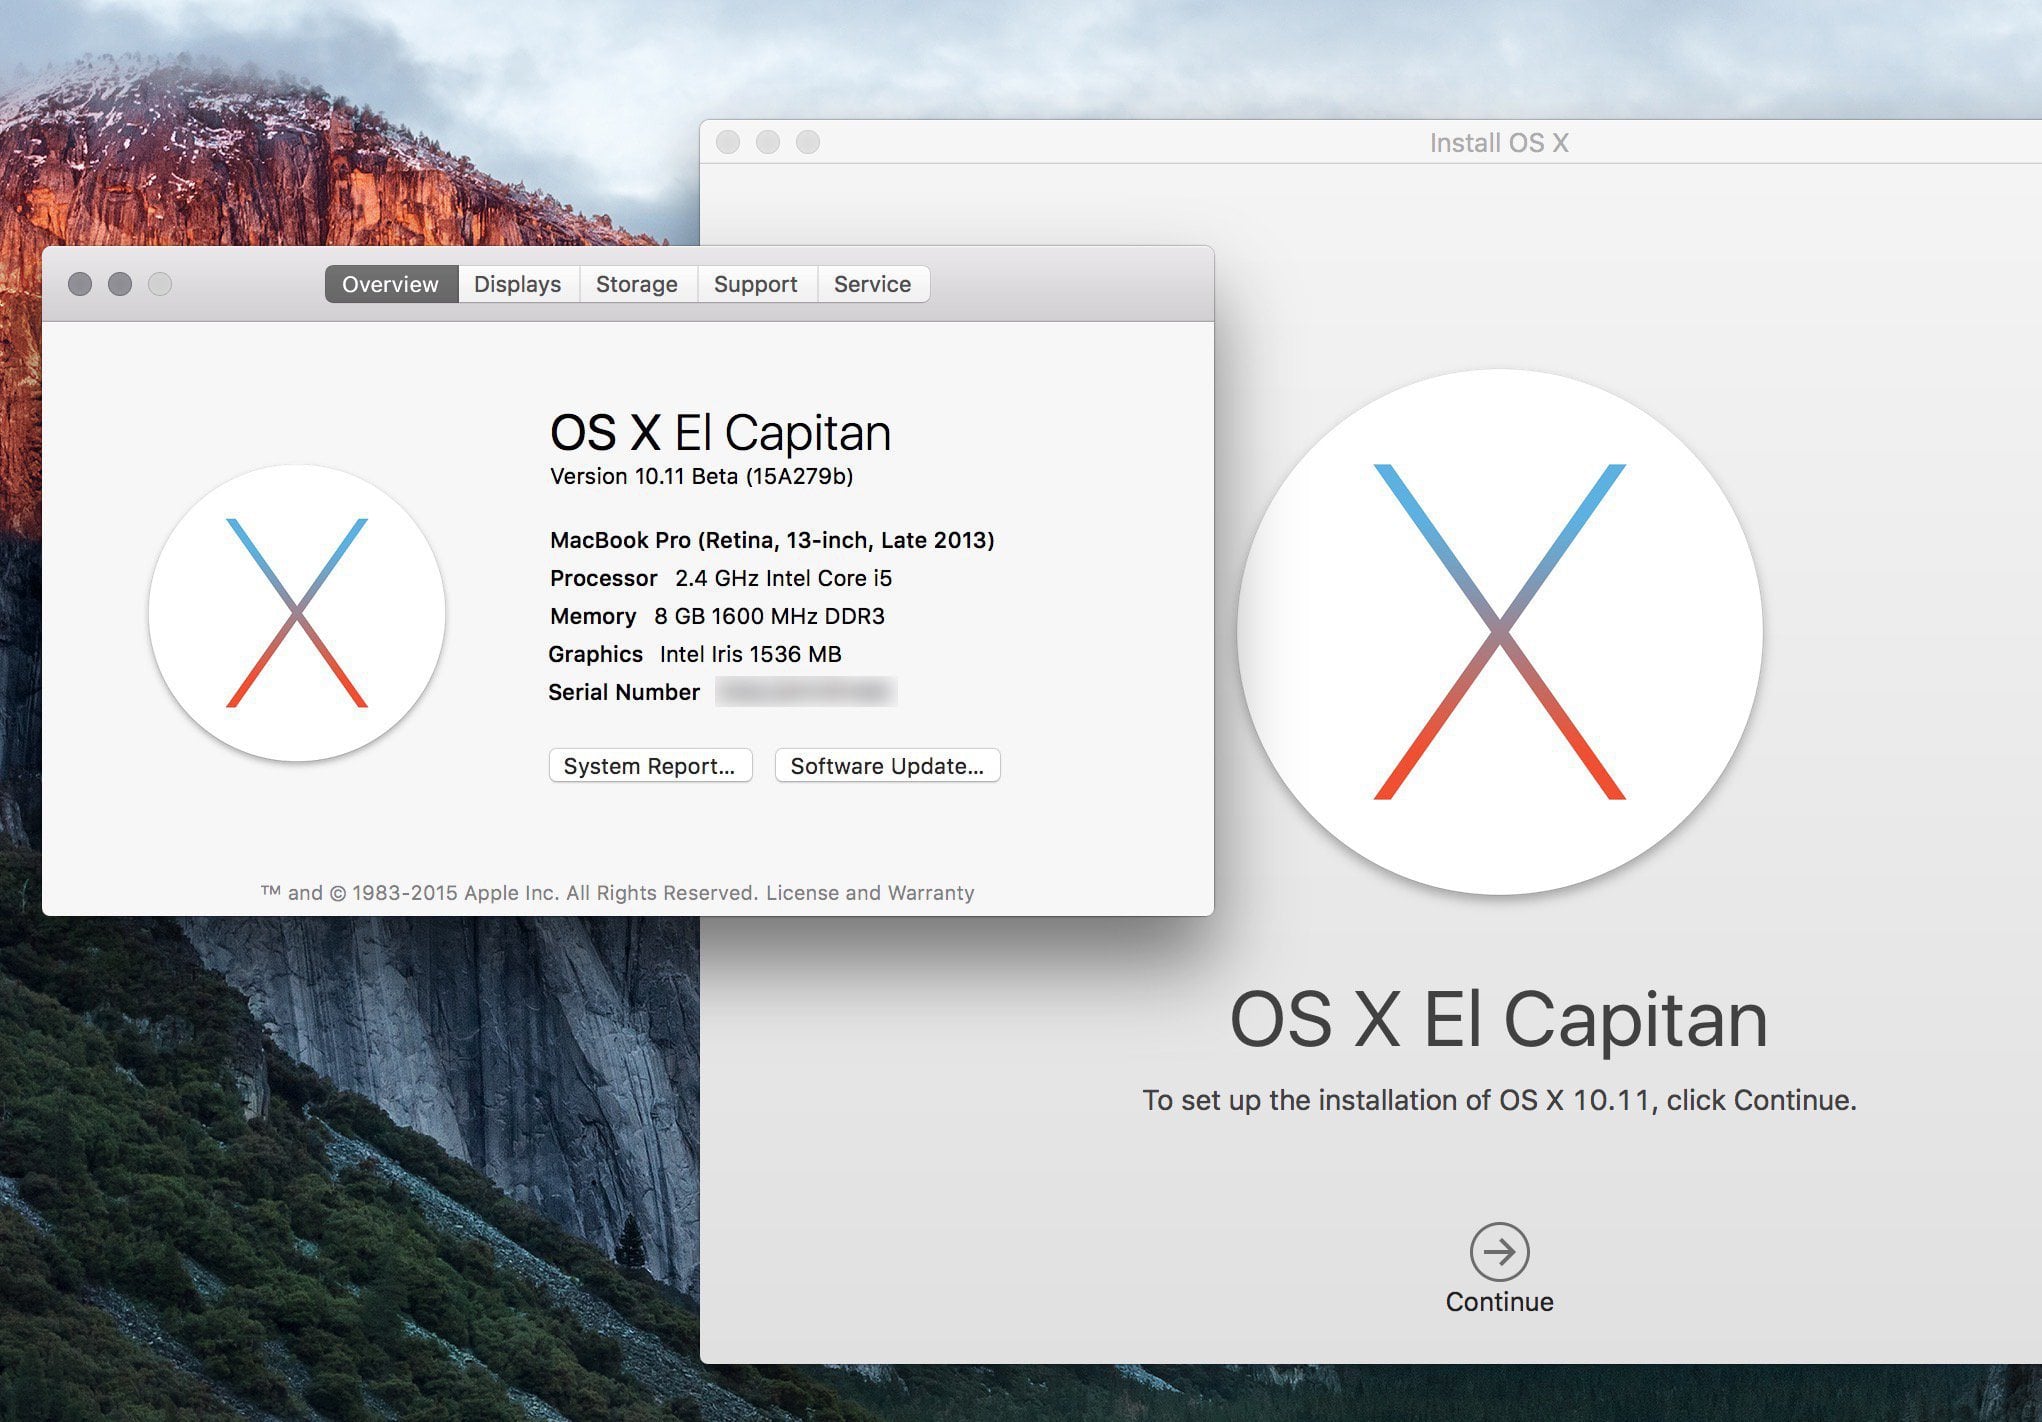Click the Continue arrow icon in installer
The height and width of the screenshot is (1422, 2042).
coord(1499,1251)
